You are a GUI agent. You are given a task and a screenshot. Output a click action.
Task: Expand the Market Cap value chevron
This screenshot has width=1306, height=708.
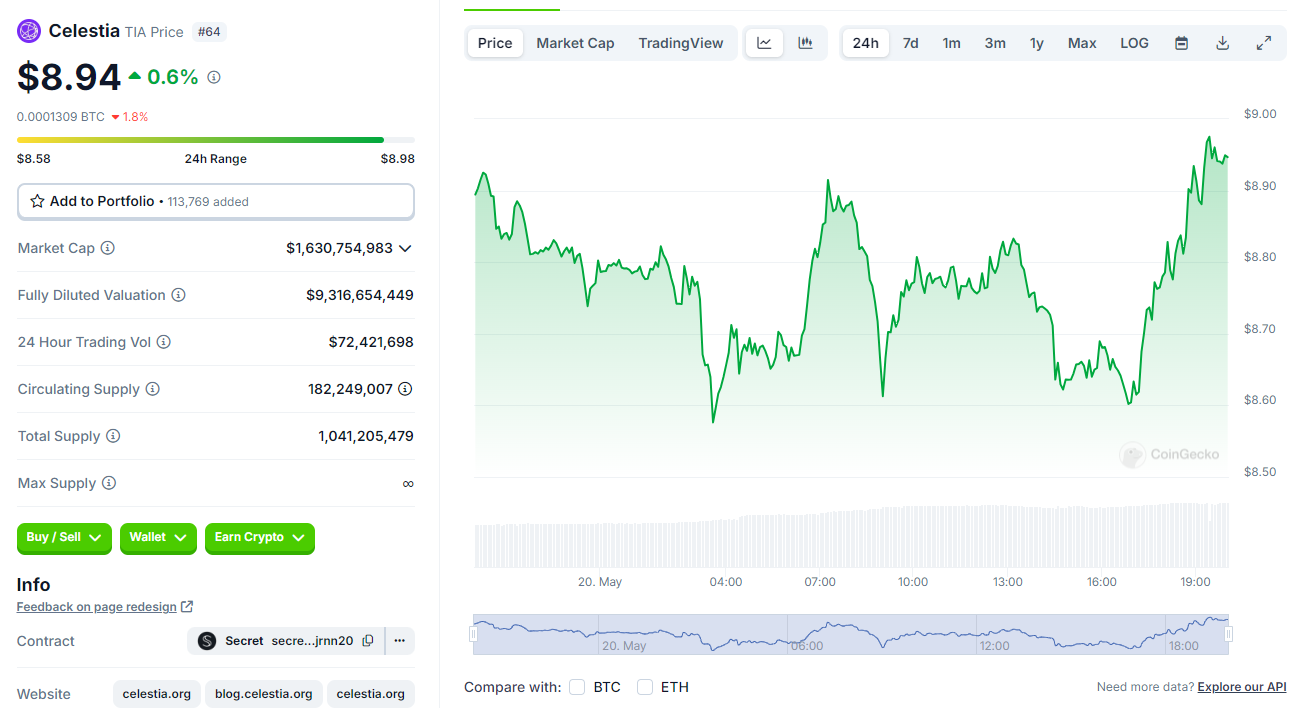405,248
